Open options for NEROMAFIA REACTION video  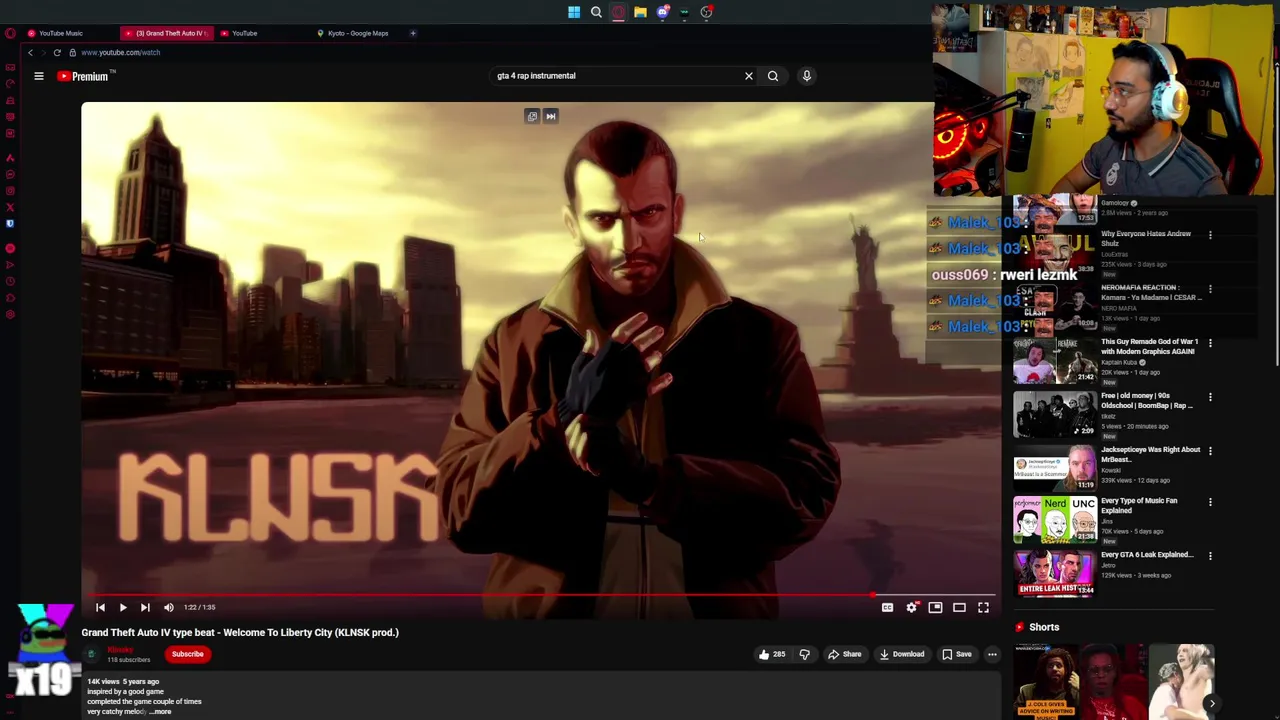click(1210, 290)
